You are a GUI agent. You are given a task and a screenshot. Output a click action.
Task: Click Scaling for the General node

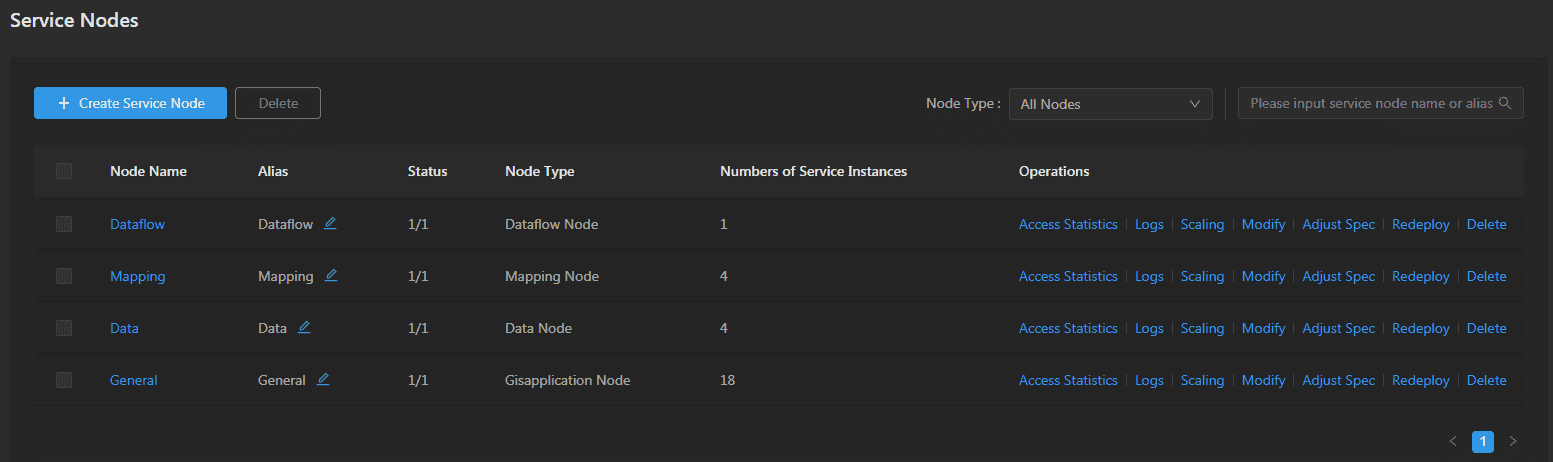1202,380
